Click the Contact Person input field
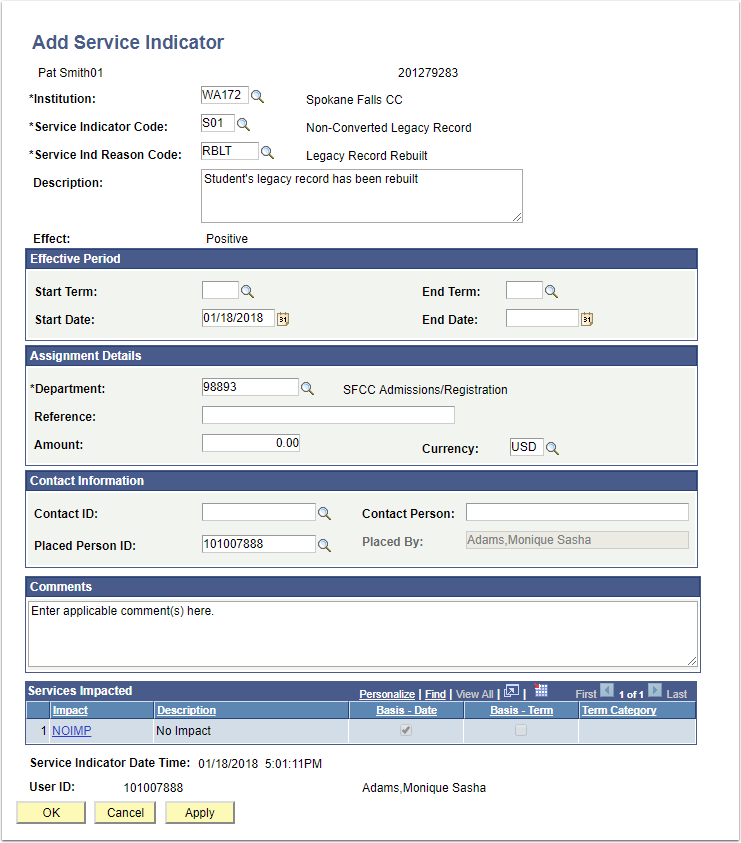 coord(577,512)
